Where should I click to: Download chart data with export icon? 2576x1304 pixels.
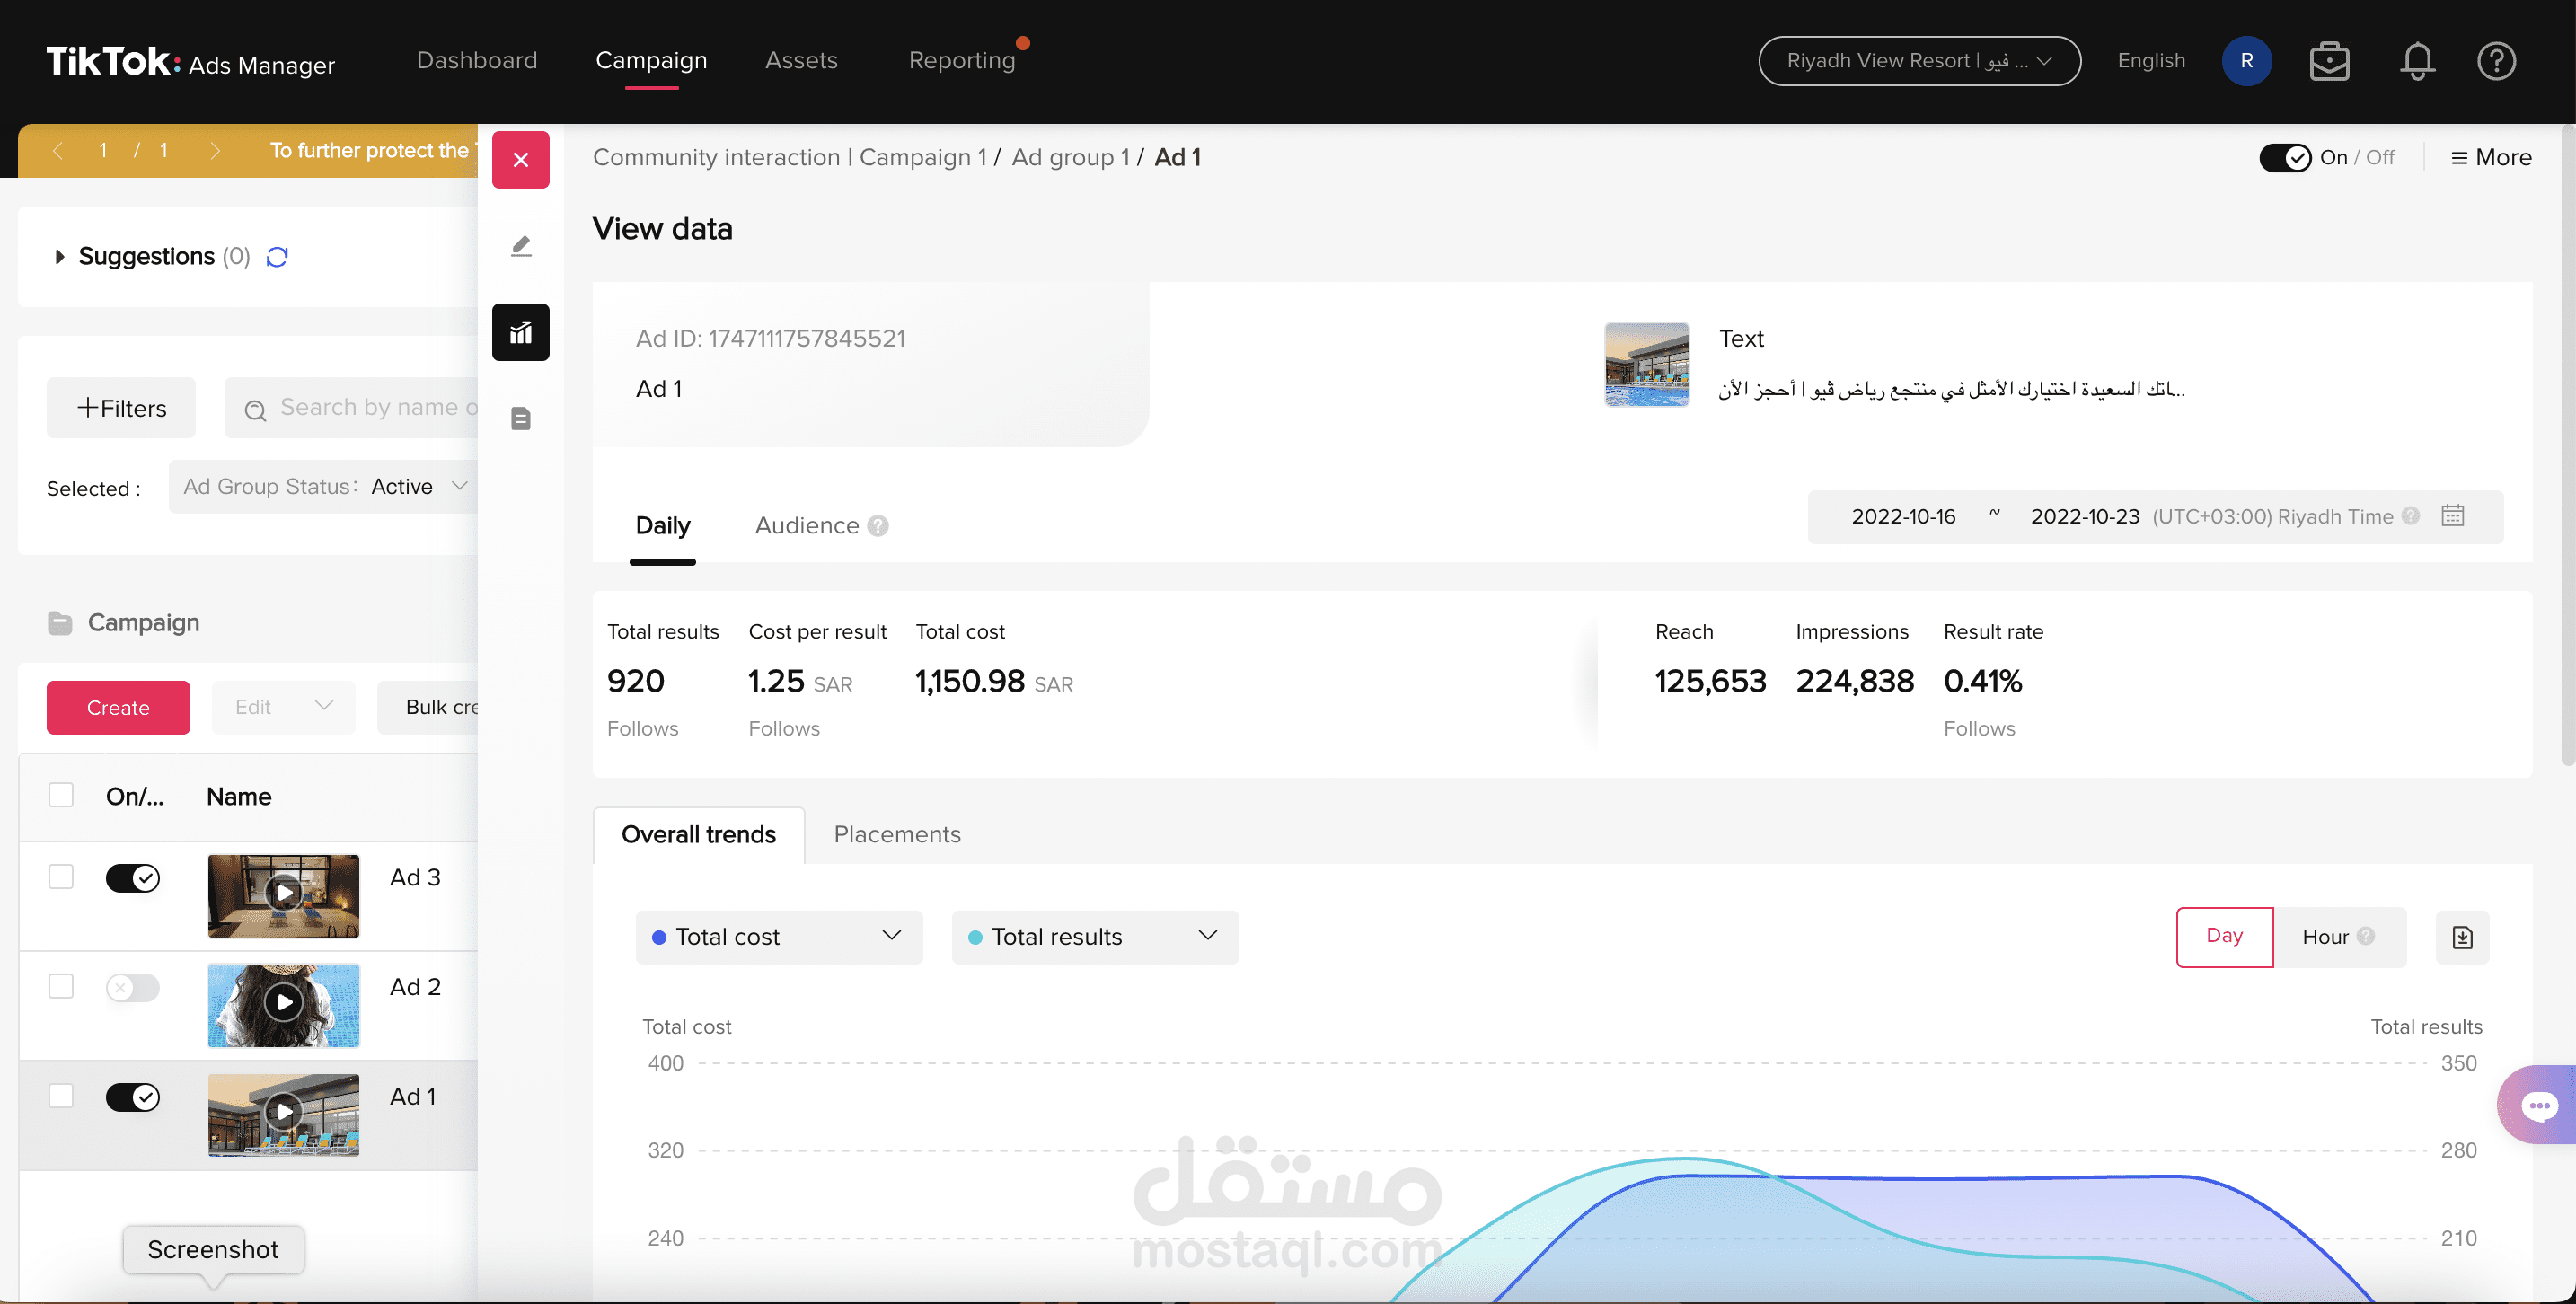[x=2462, y=937]
